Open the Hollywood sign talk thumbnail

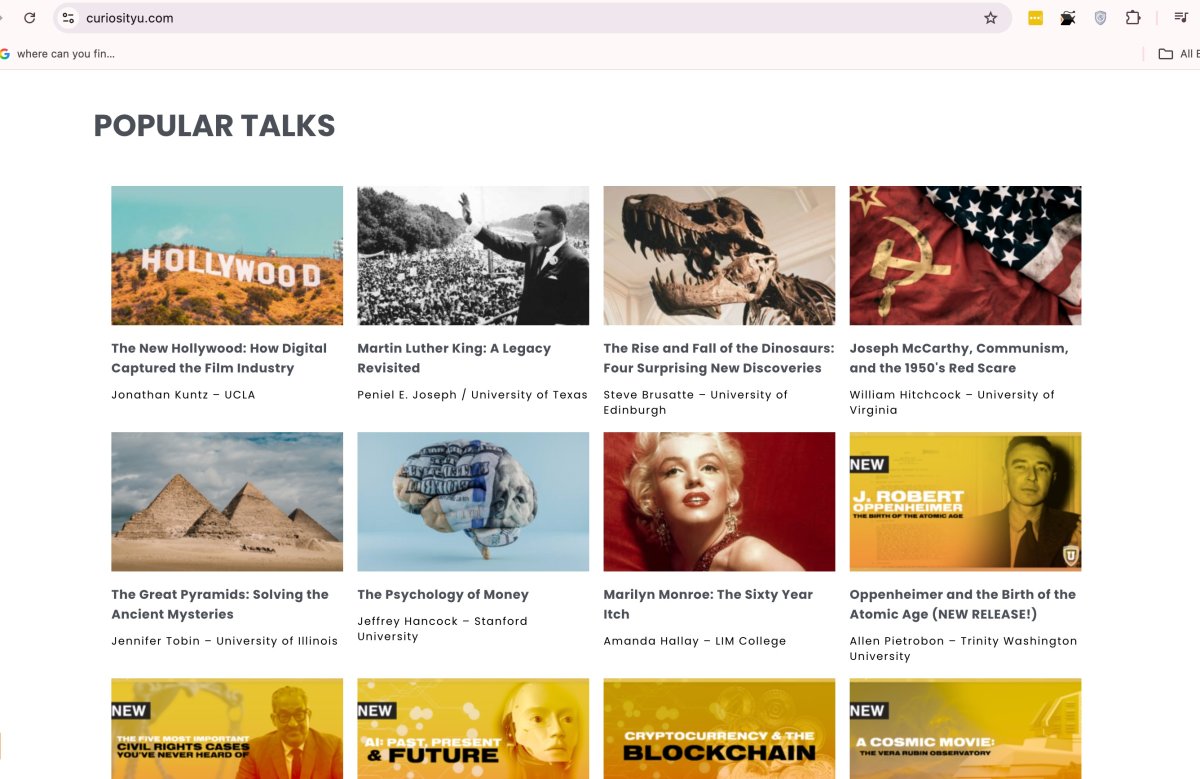point(227,255)
